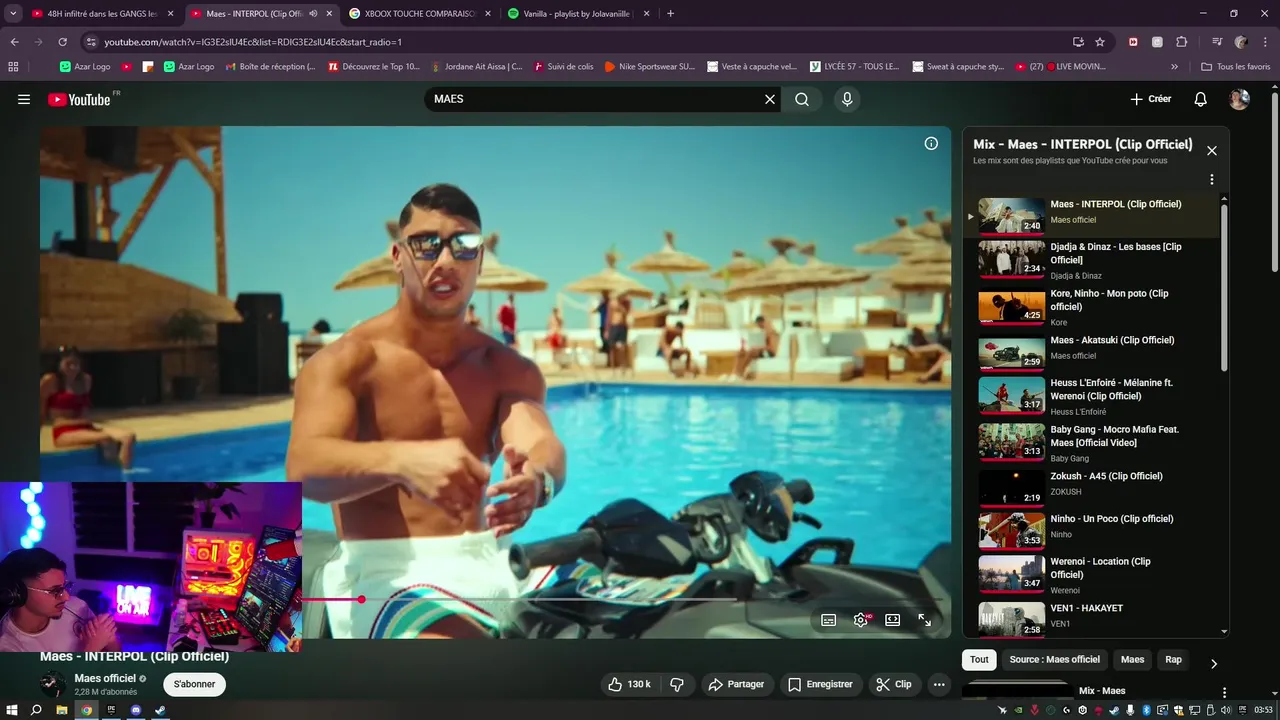Show more filter chips with right arrow
Image resolution: width=1280 pixels, height=720 pixels.
(1214, 663)
